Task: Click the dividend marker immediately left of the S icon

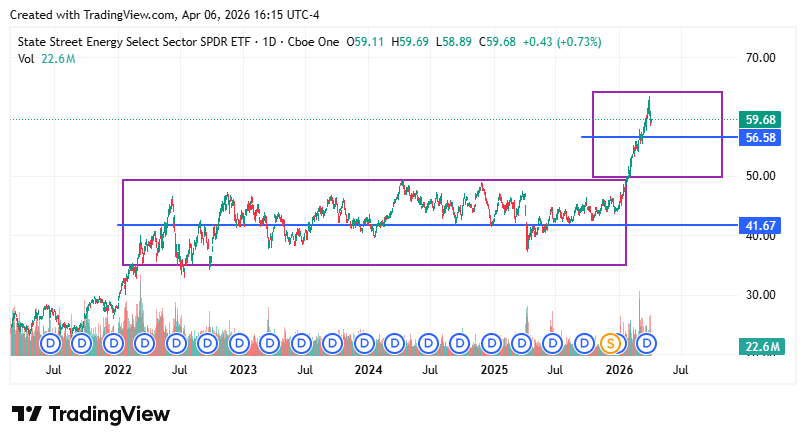Action: pyautogui.click(x=584, y=343)
